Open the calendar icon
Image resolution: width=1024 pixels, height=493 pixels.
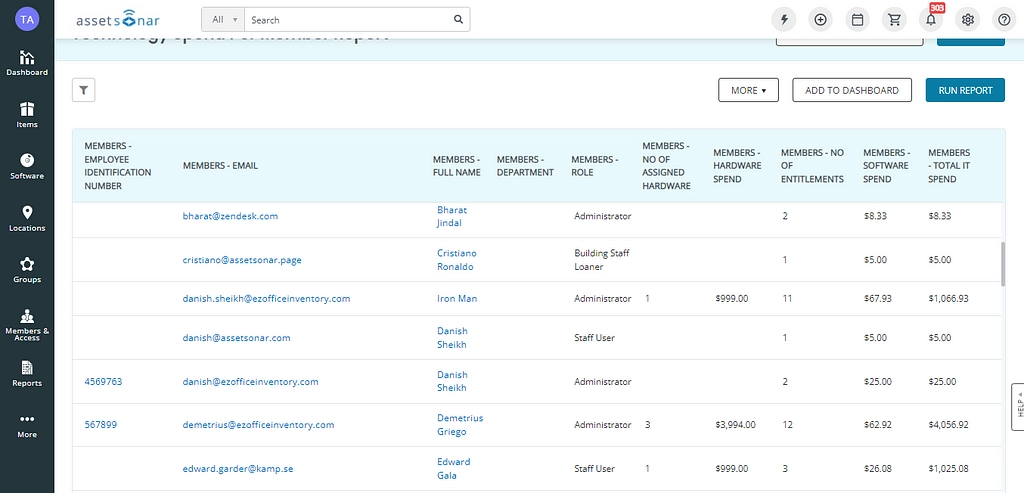click(x=857, y=20)
